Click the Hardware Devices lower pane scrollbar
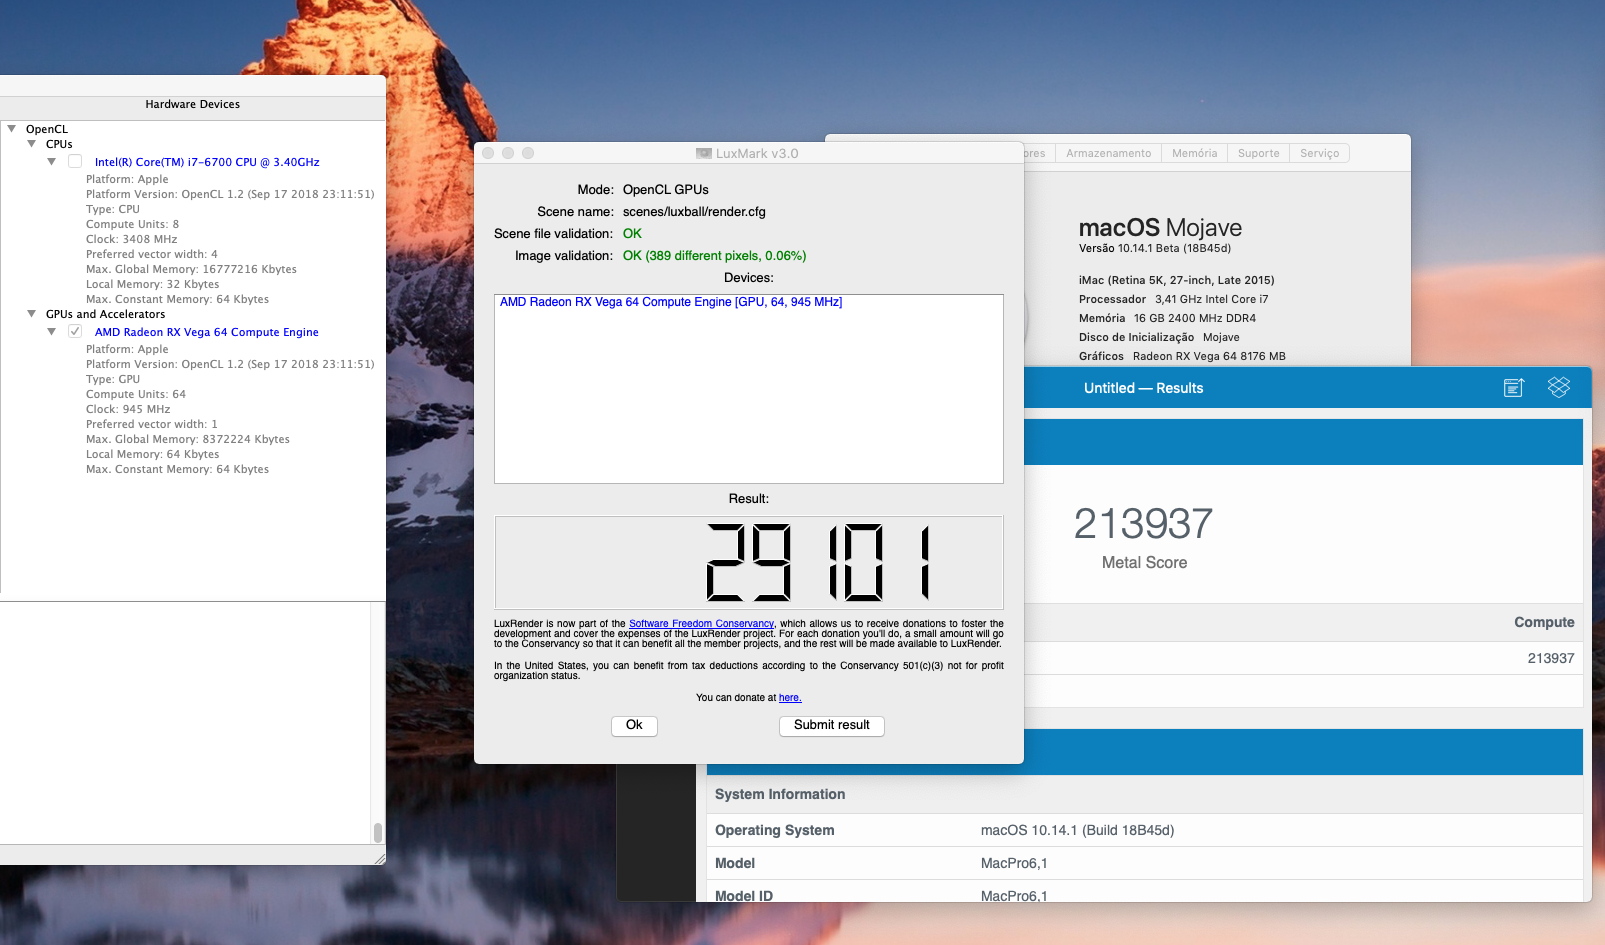1605x945 pixels. tap(377, 832)
